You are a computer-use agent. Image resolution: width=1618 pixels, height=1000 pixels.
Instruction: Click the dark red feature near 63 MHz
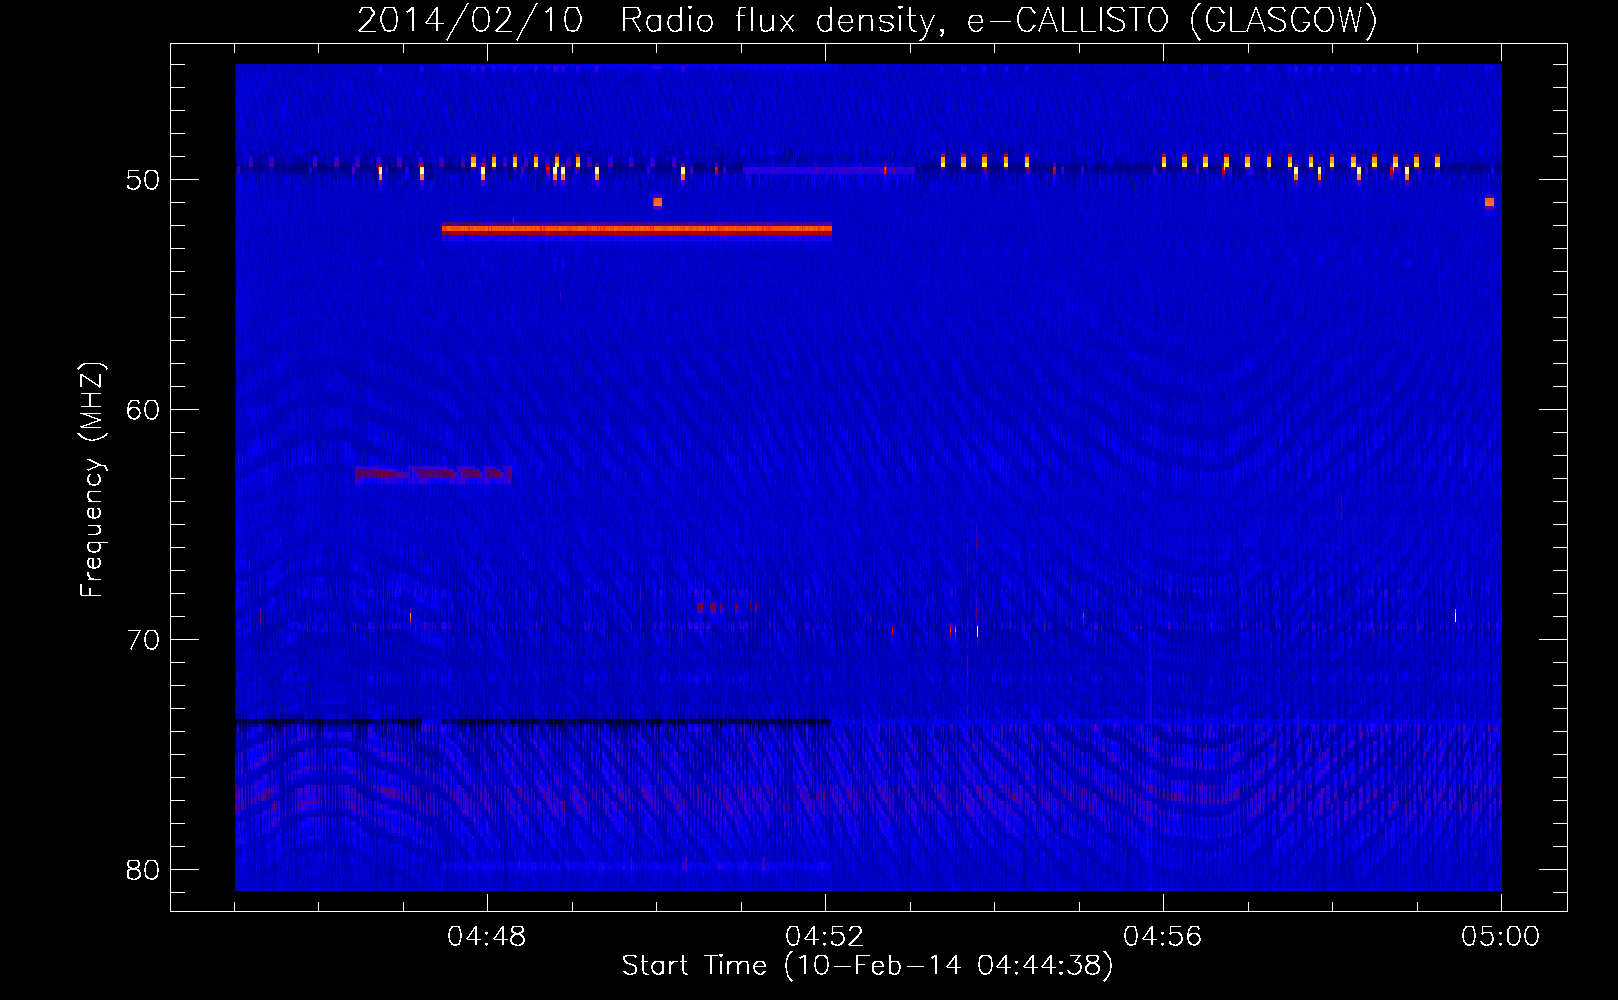coord(433,474)
